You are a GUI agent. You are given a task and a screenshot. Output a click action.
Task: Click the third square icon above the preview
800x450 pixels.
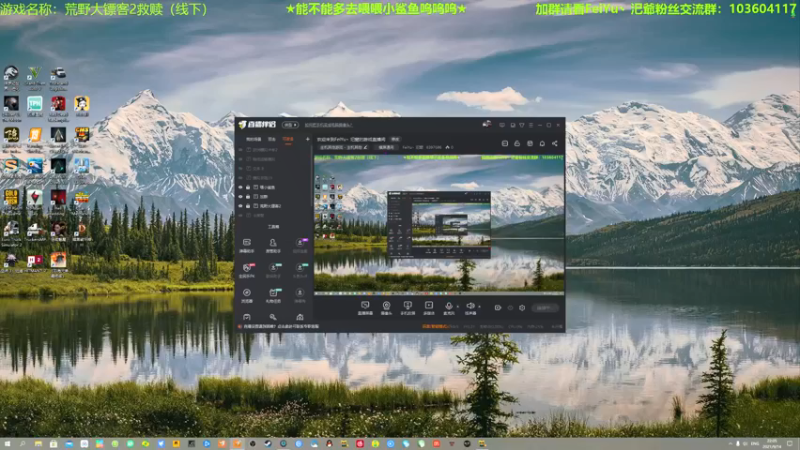tap(530, 144)
